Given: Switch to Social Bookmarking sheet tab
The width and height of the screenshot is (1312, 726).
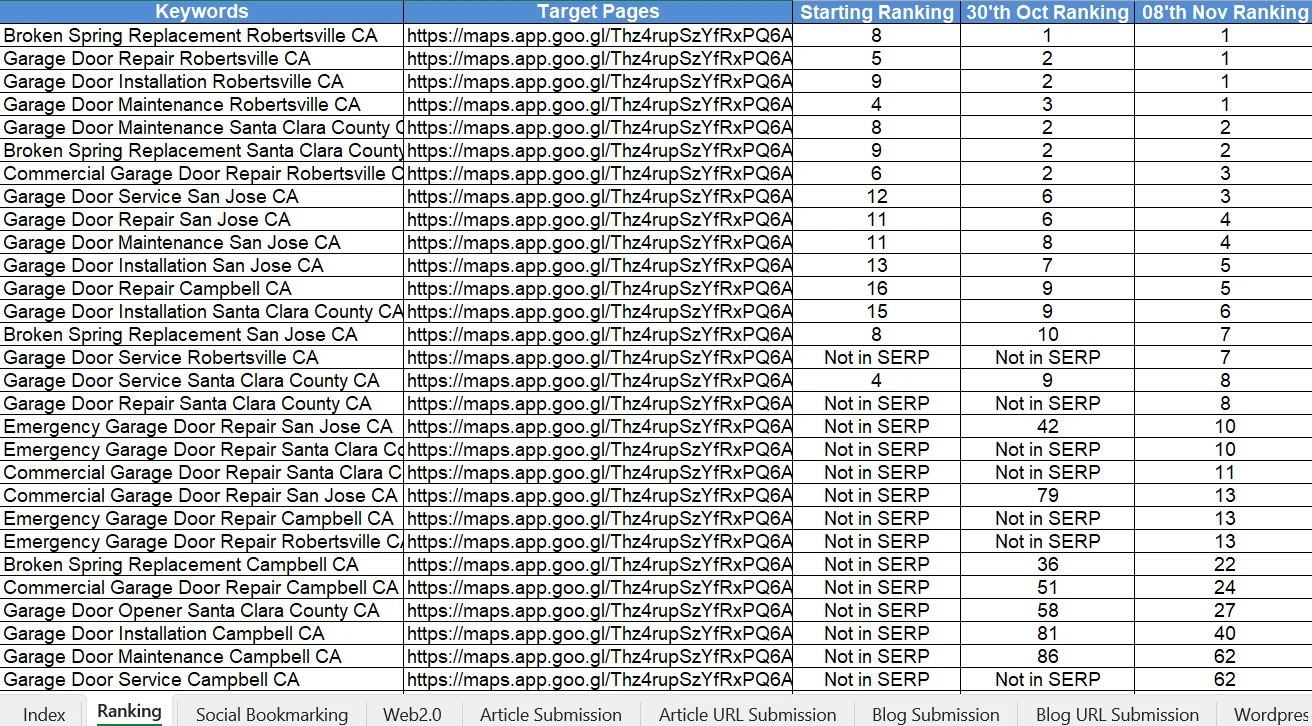Looking at the screenshot, I should pyautogui.click(x=272, y=714).
